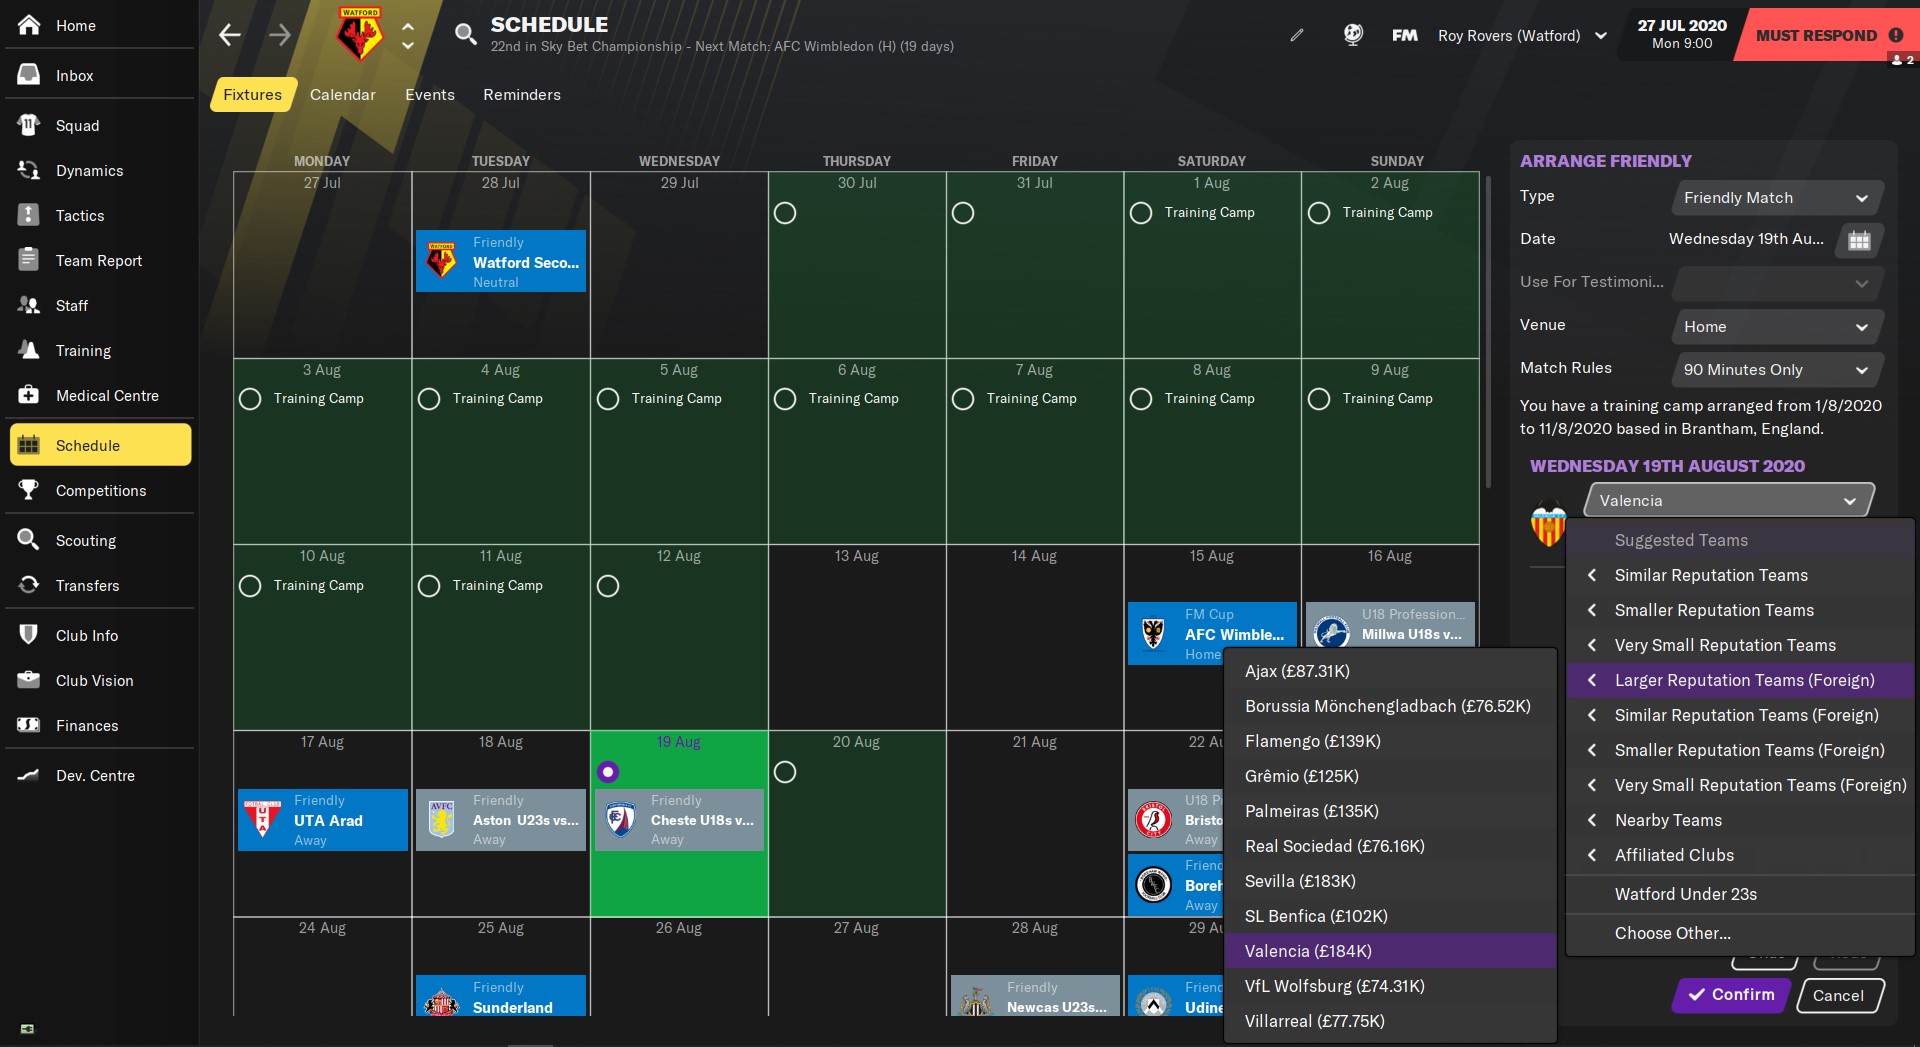Viewport: 1920px width, 1047px height.
Task: Open the Scouting magnifier icon
Action: pyautogui.click(x=29, y=540)
